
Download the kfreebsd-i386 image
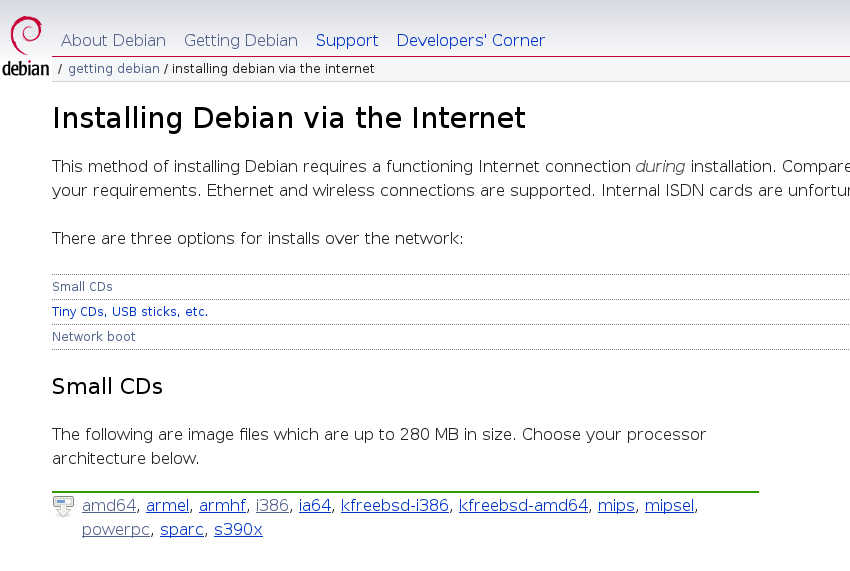tap(395, 505)
